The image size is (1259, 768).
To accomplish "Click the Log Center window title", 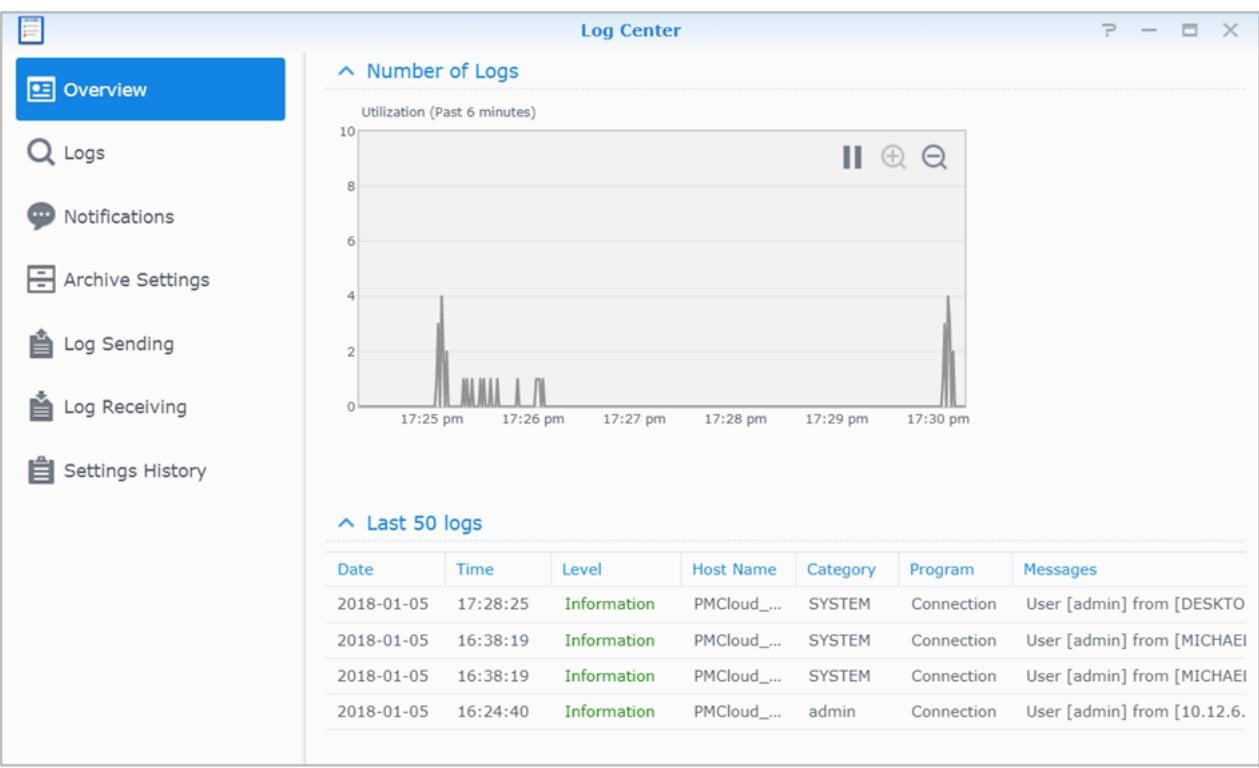I will pos(631,30).
